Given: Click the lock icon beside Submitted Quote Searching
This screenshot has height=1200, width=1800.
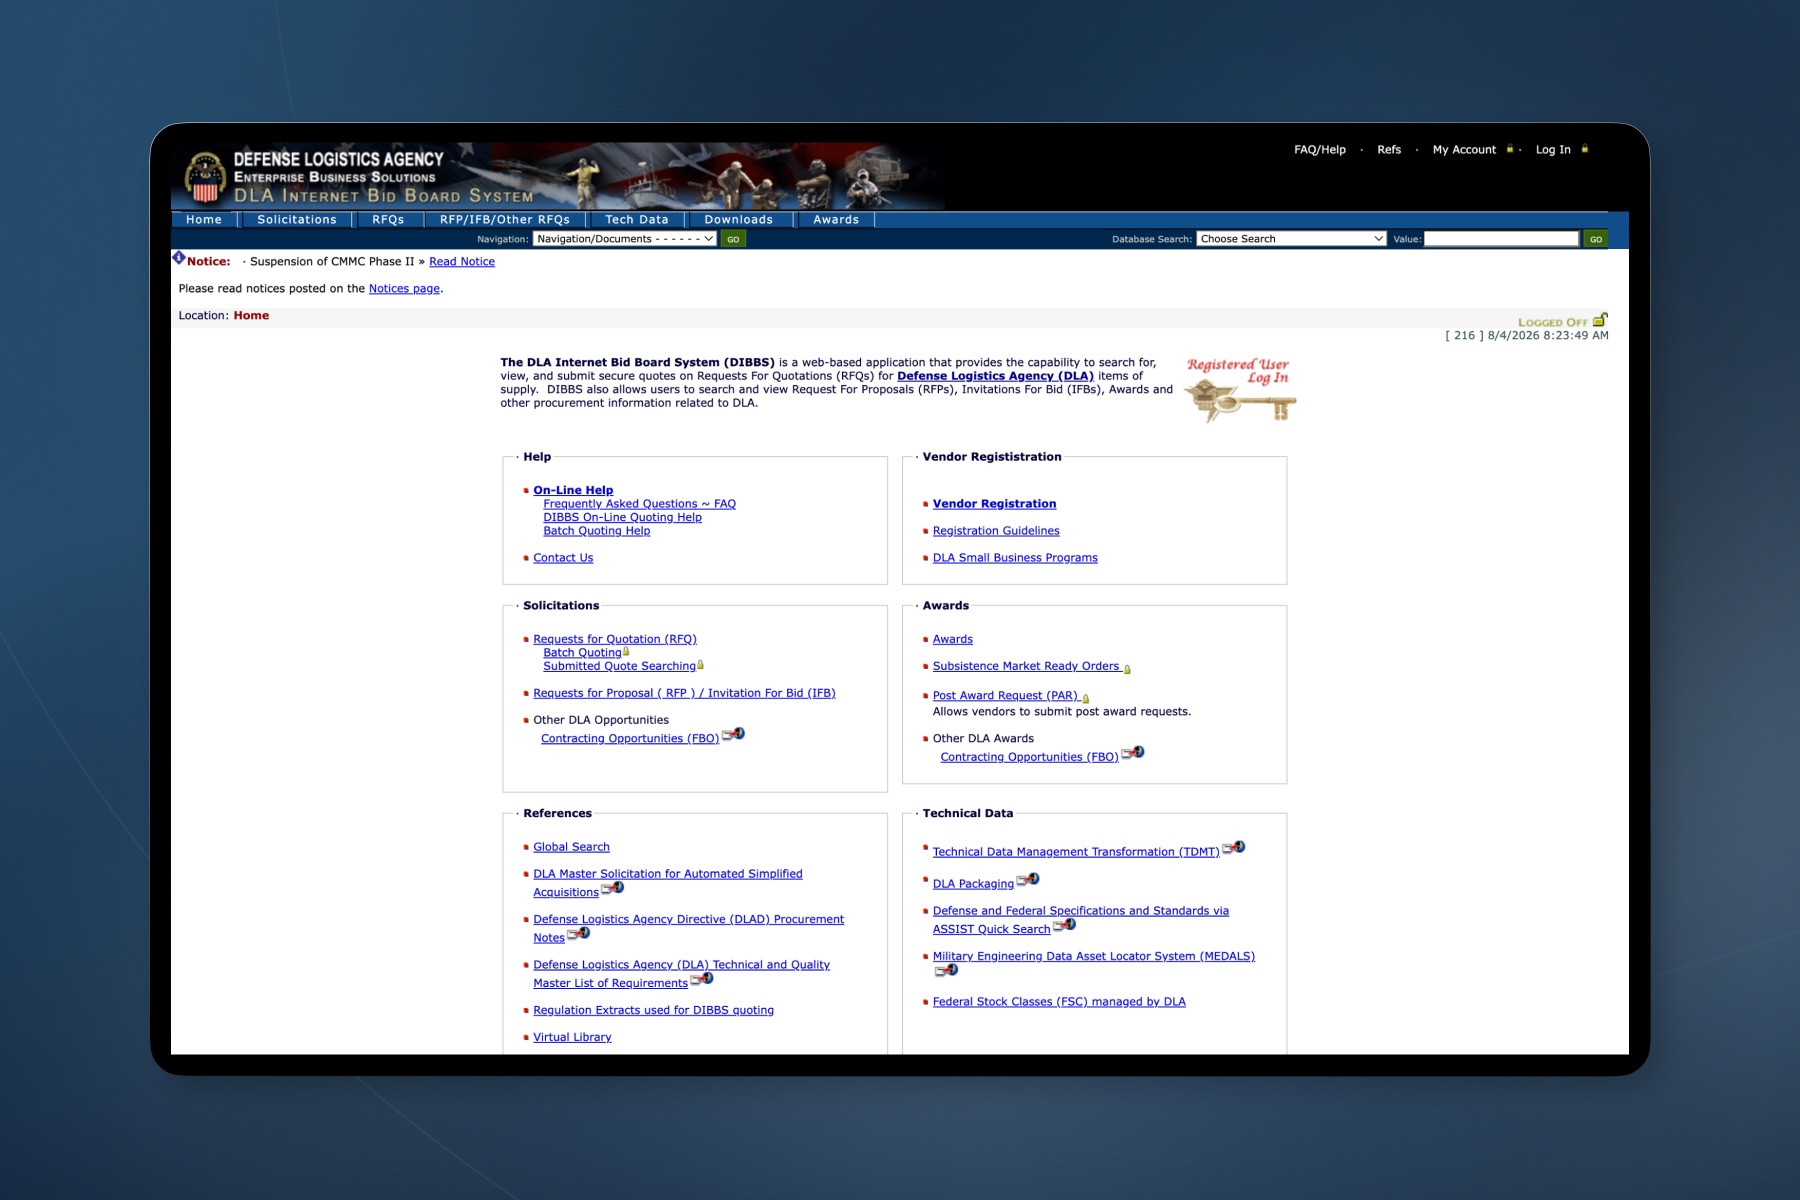Looking at the screenshot, I should click(x=700, y=664).
